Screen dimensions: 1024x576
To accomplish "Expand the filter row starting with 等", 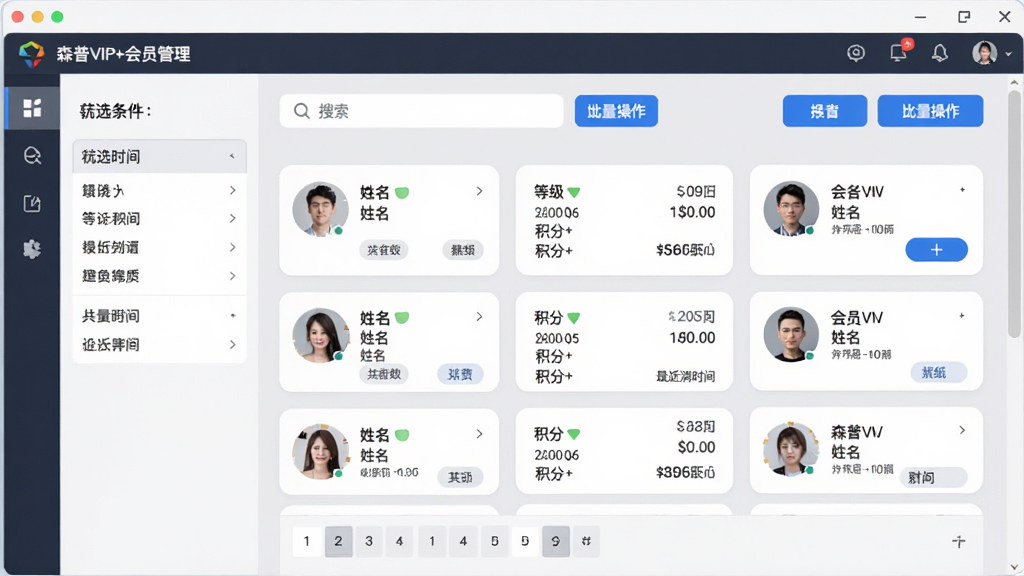I will point(159,219).
